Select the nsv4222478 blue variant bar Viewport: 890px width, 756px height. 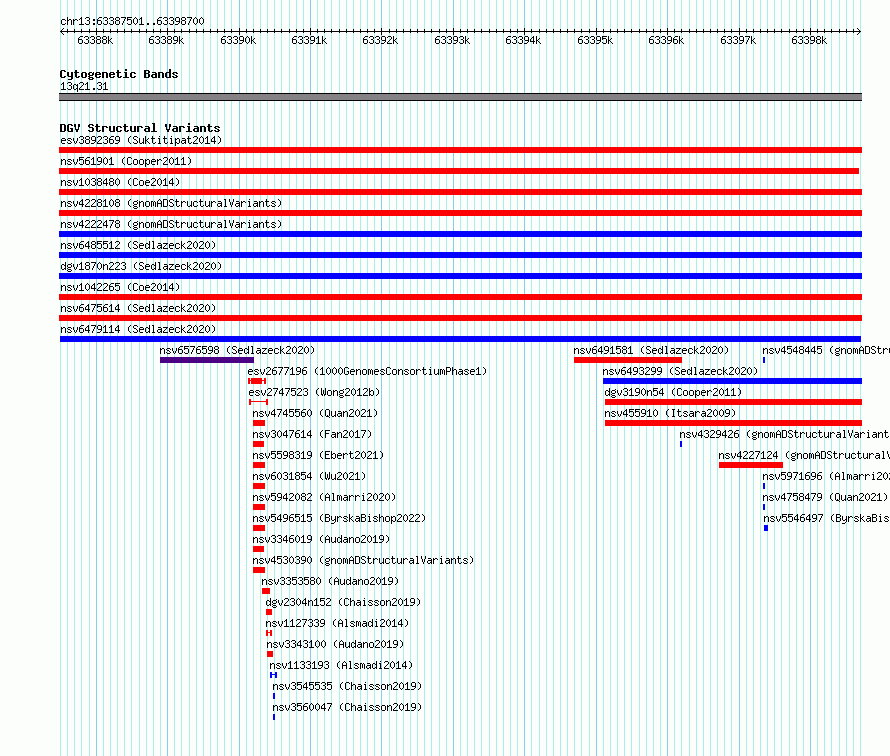tap(460, 234)
